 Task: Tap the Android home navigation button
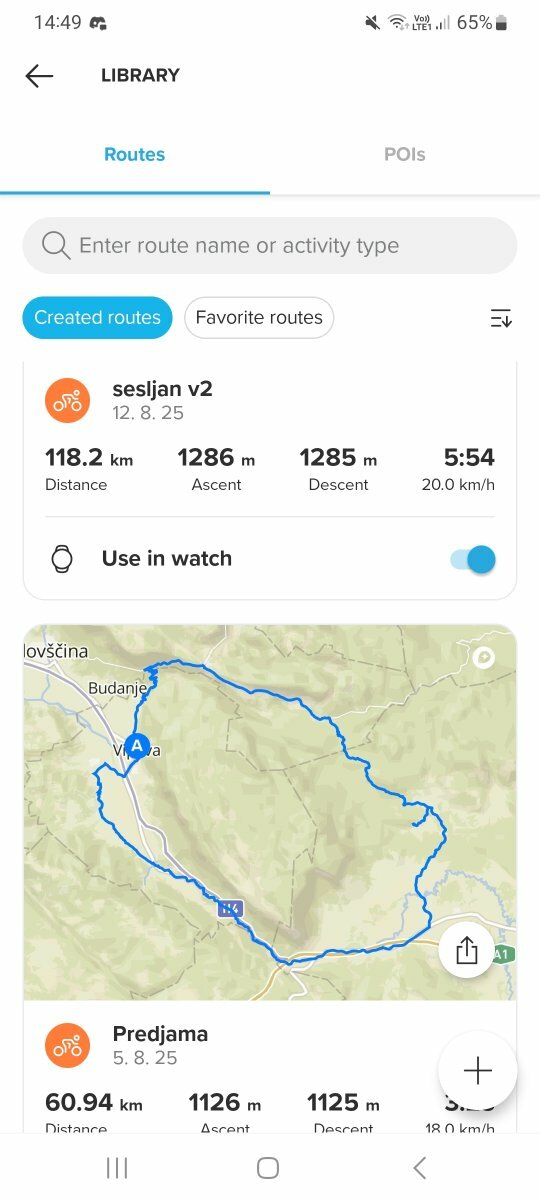point(268,1167)
